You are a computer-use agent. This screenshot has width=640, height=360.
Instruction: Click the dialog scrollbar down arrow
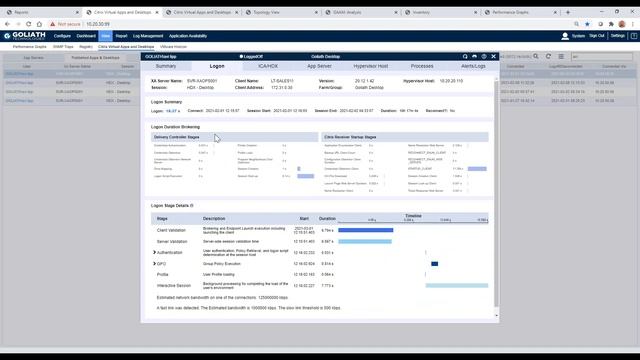tap(496, 316)
